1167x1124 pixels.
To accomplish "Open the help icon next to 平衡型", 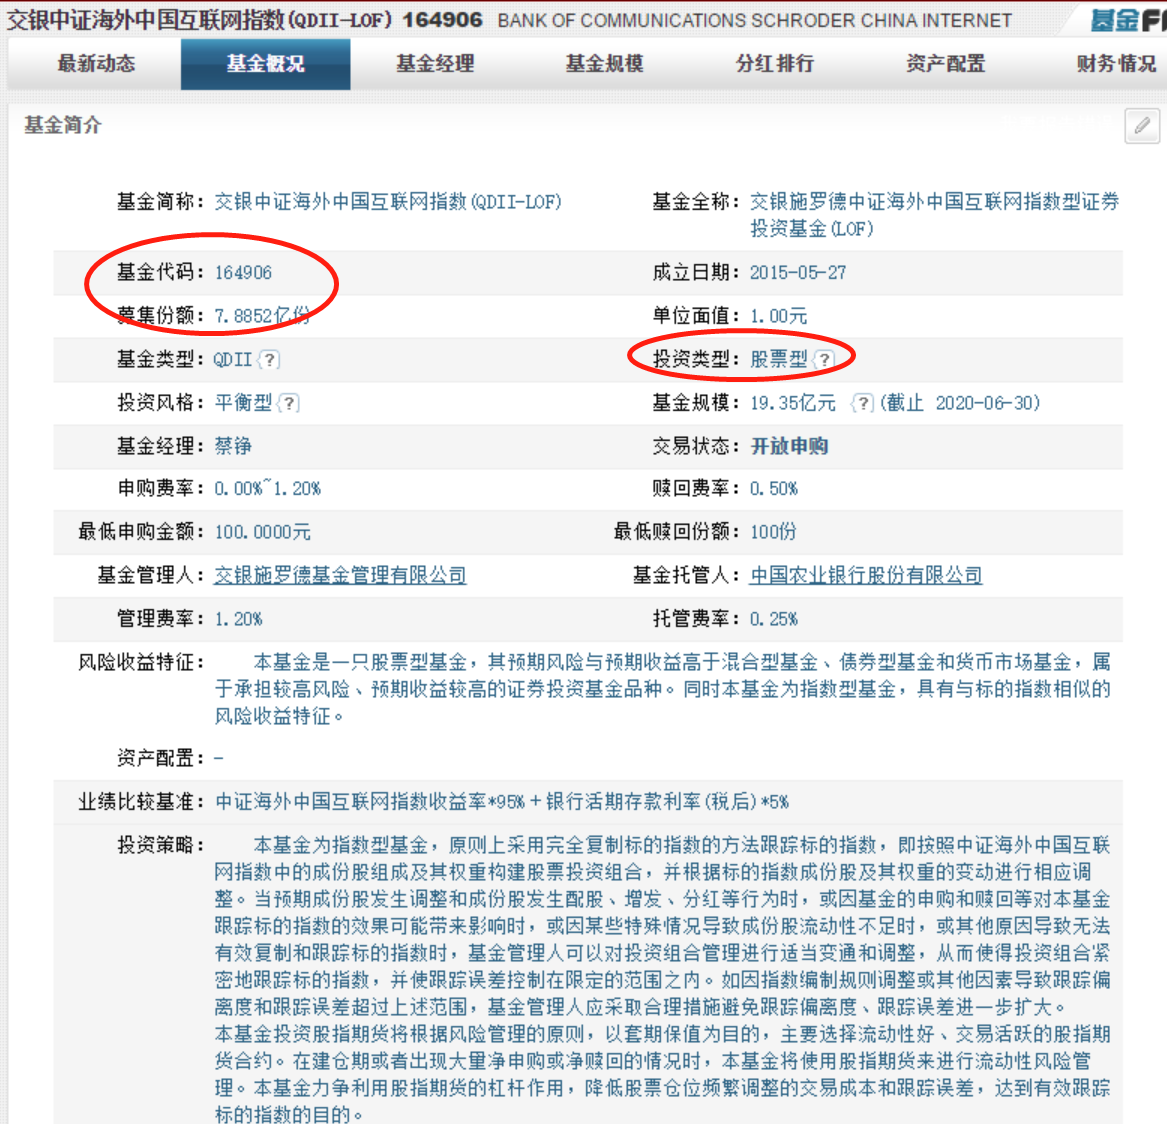I will pyautogui.click(x=288, y=403).
